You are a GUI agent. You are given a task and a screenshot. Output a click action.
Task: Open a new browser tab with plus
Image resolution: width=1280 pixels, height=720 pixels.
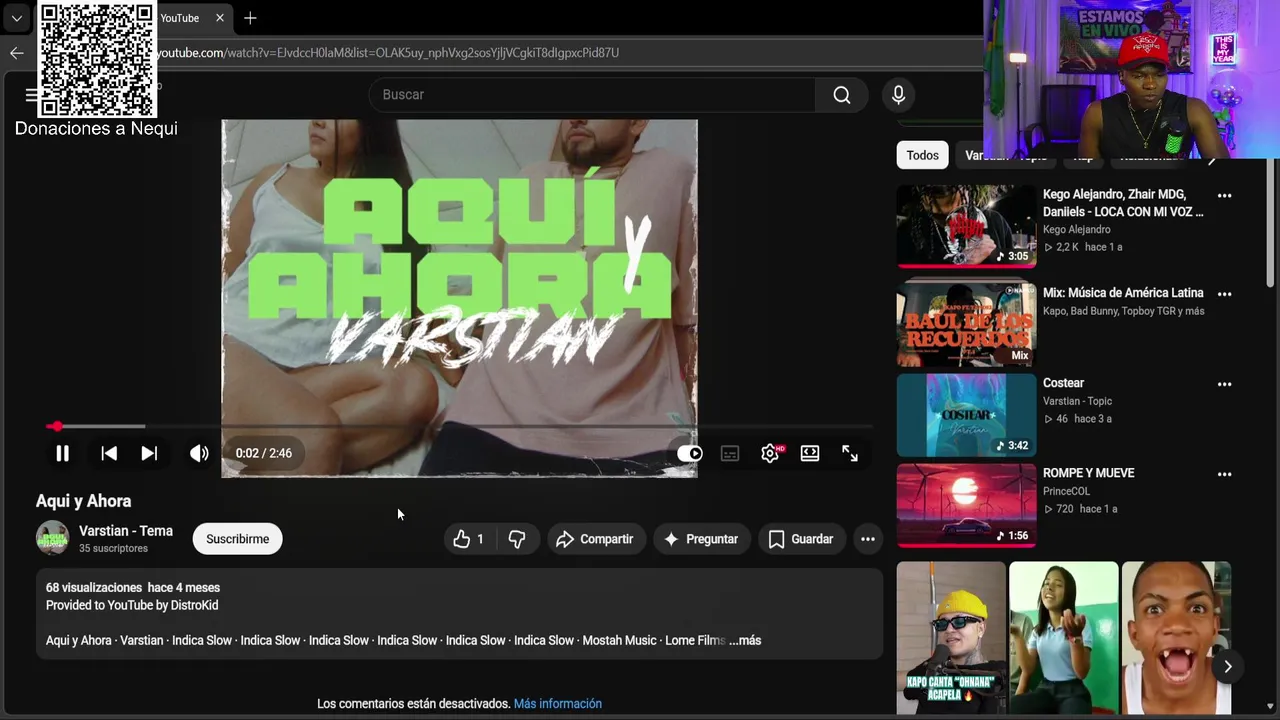click(x=250, y=18)
